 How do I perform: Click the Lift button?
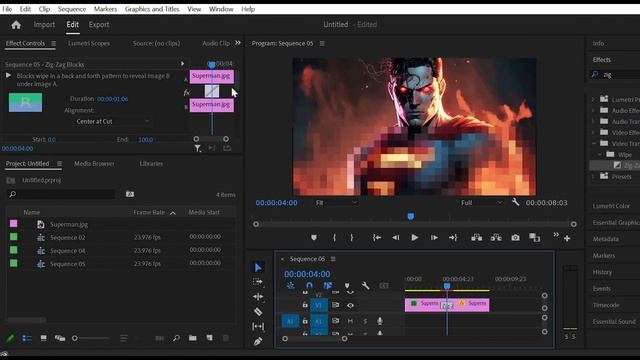pos(476,238)
